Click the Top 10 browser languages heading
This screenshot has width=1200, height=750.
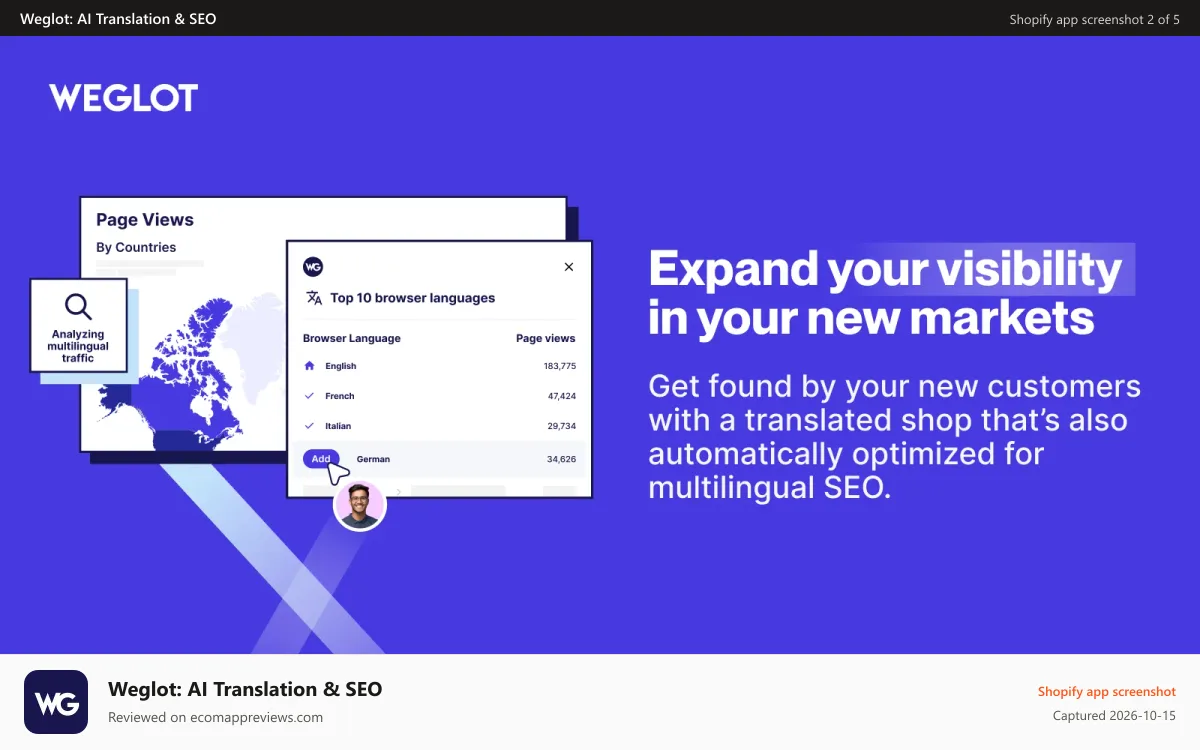point(413,298)
